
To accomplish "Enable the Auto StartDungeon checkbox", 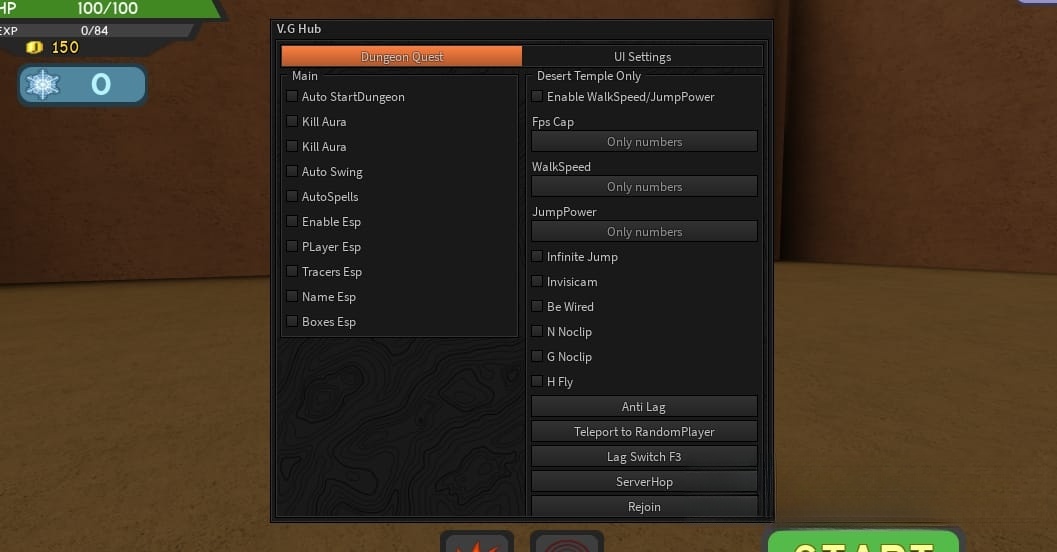I will point(292,96).
